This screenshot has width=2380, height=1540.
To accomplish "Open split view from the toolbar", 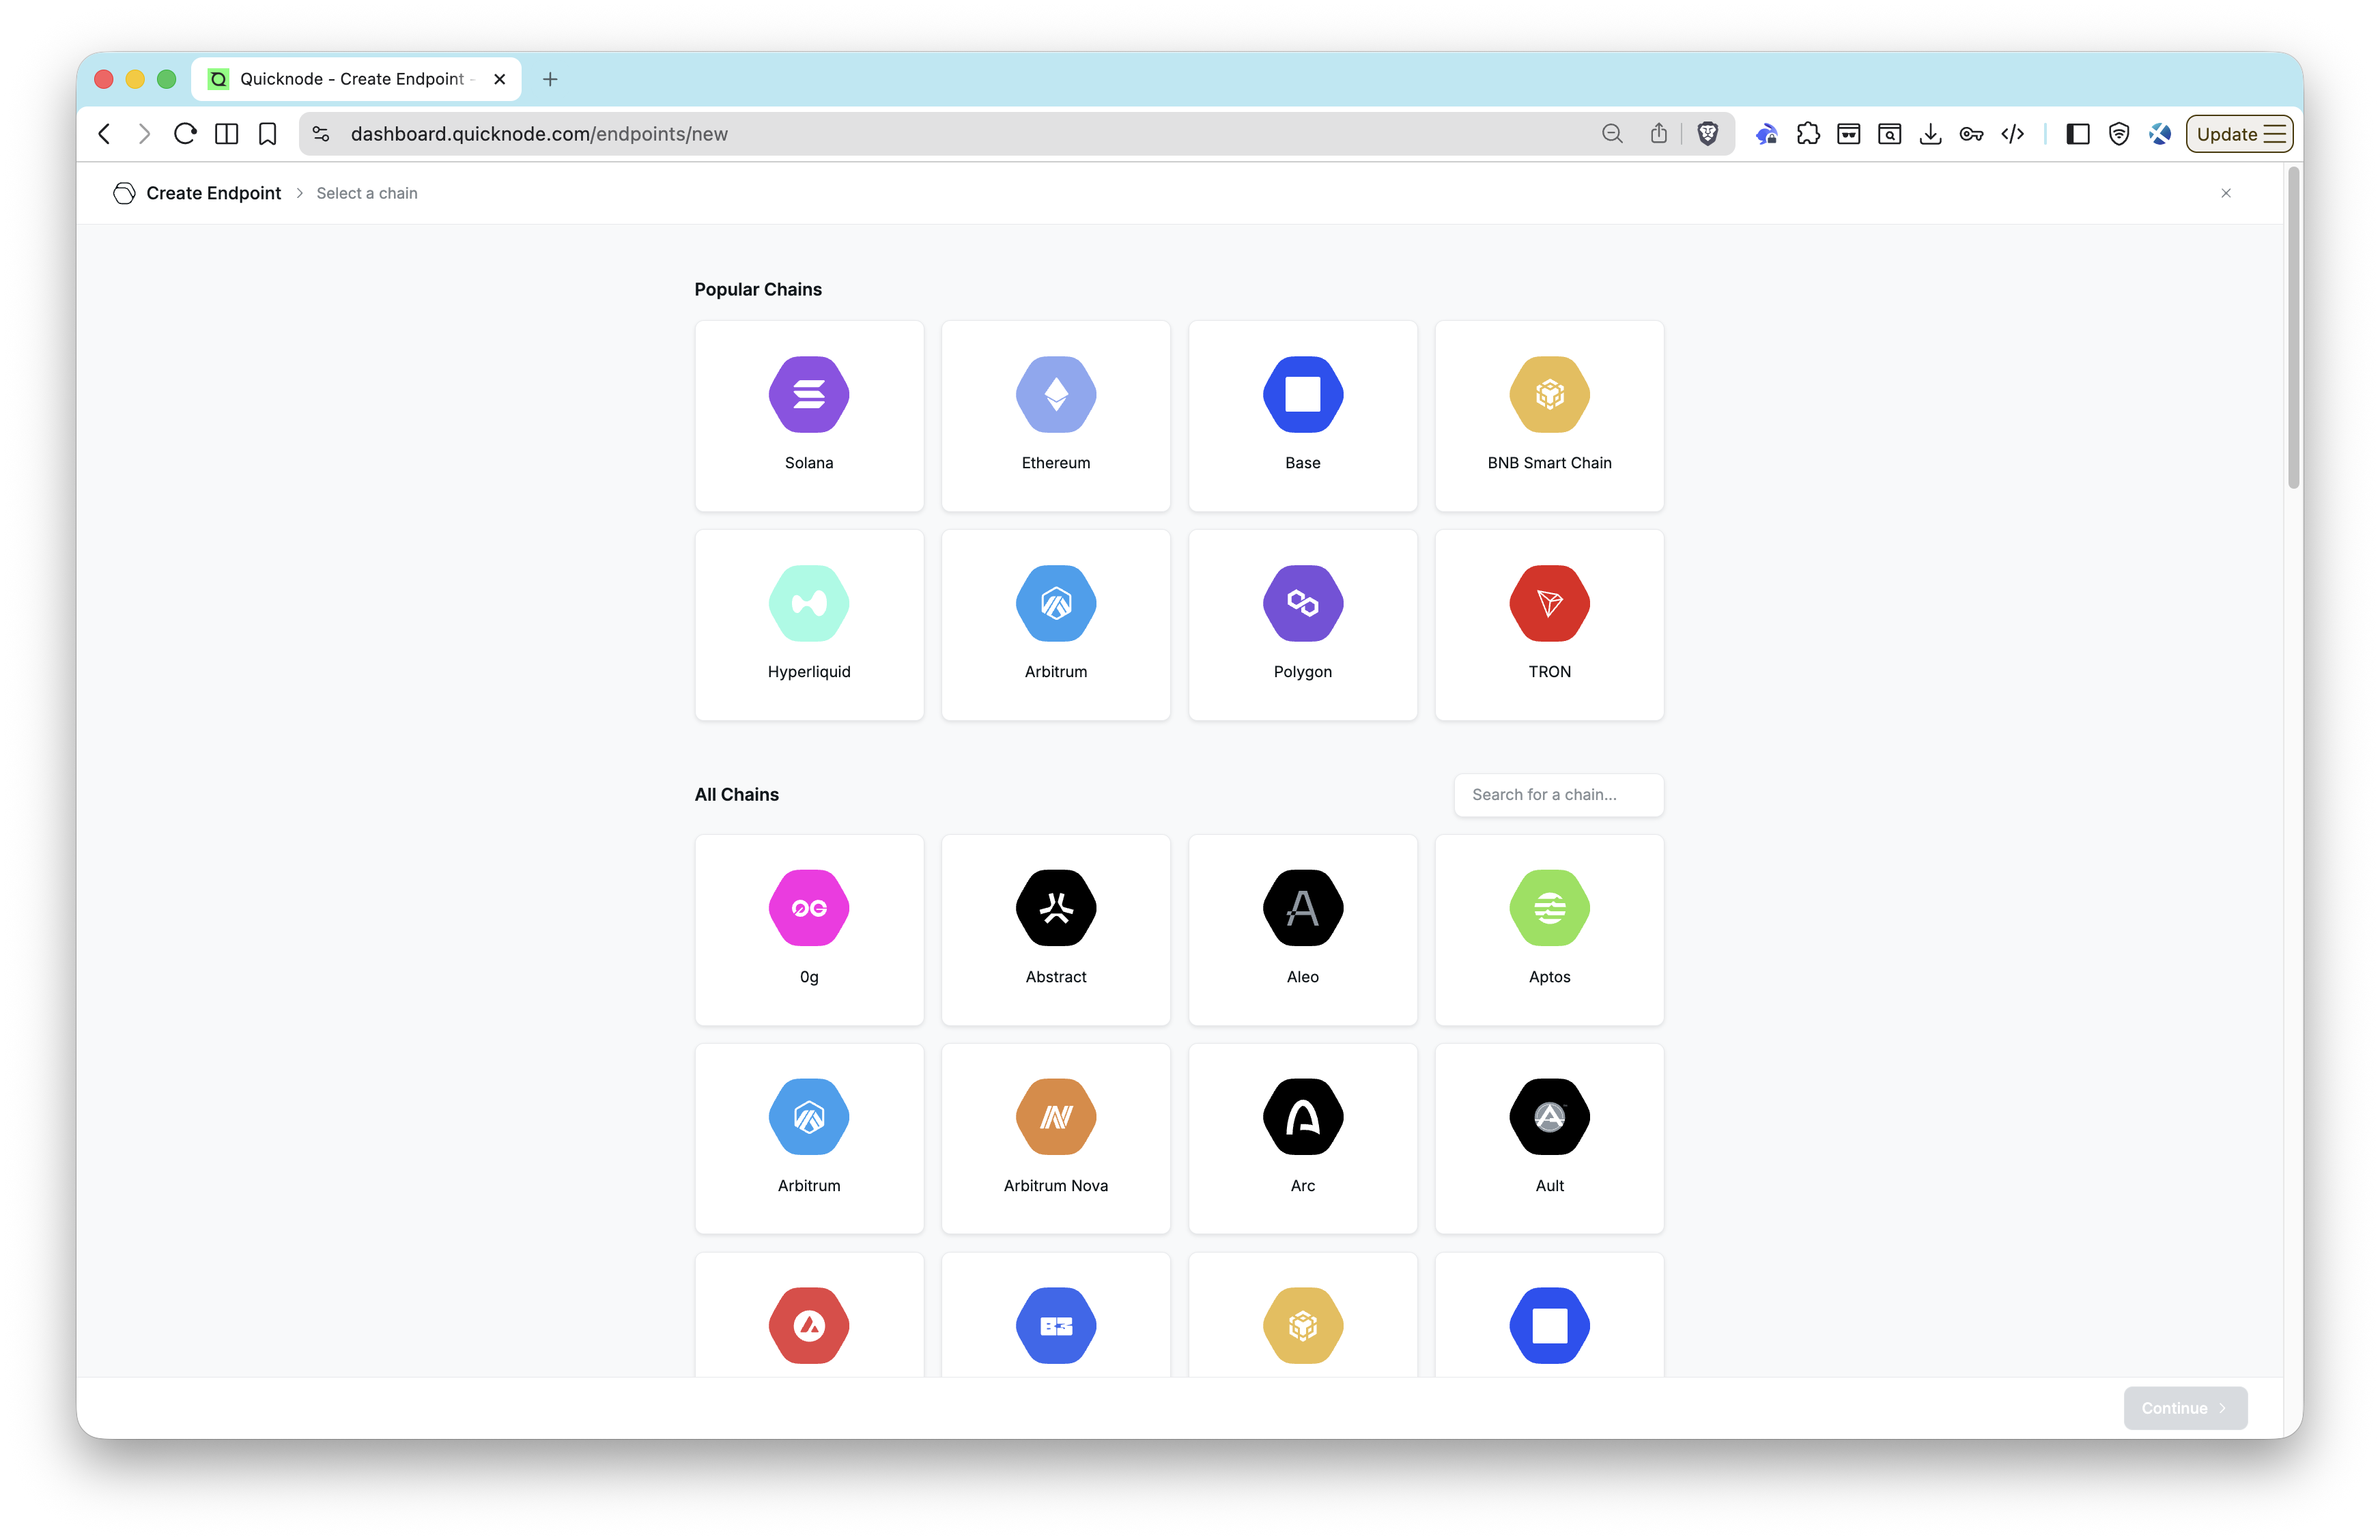I will pyautogui.click(x=227, y=134).
